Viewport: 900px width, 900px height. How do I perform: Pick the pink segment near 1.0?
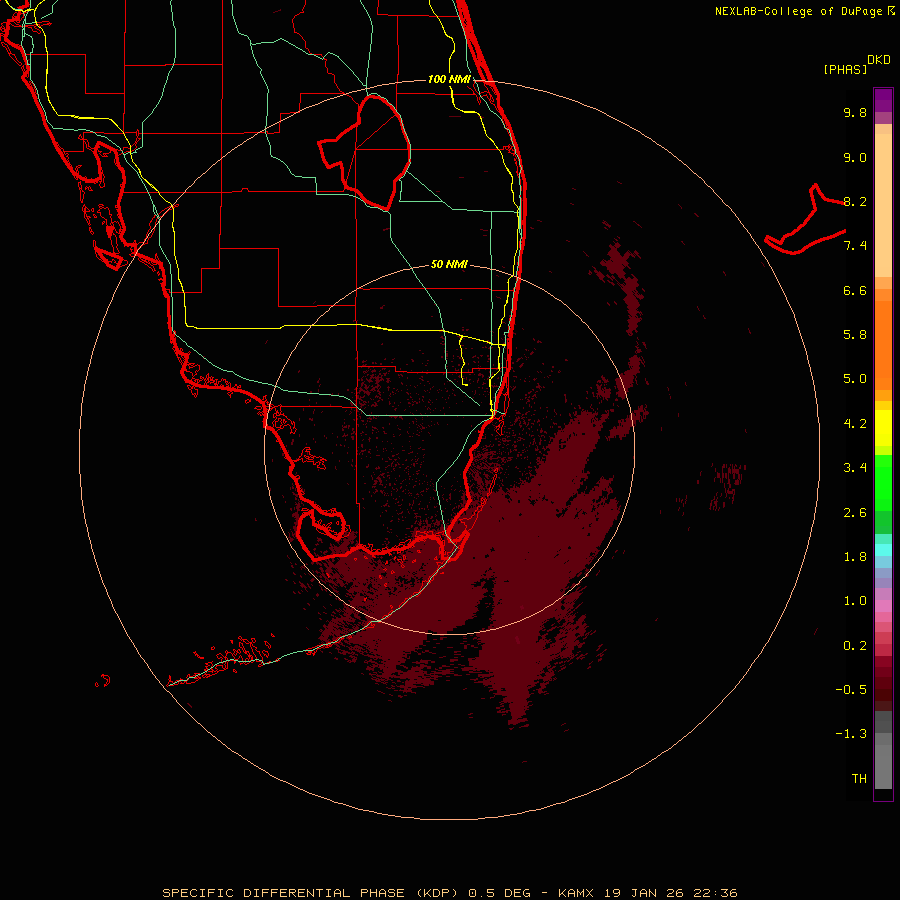[883, 606]
